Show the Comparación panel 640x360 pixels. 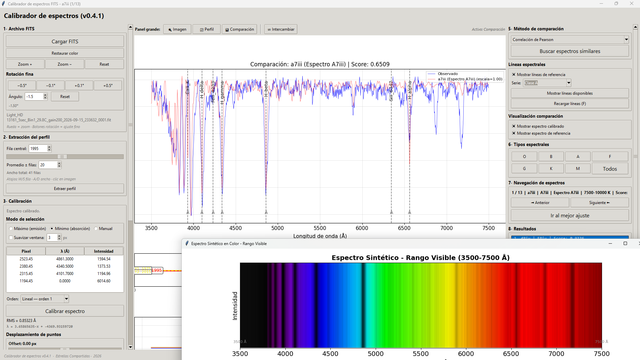240,29
